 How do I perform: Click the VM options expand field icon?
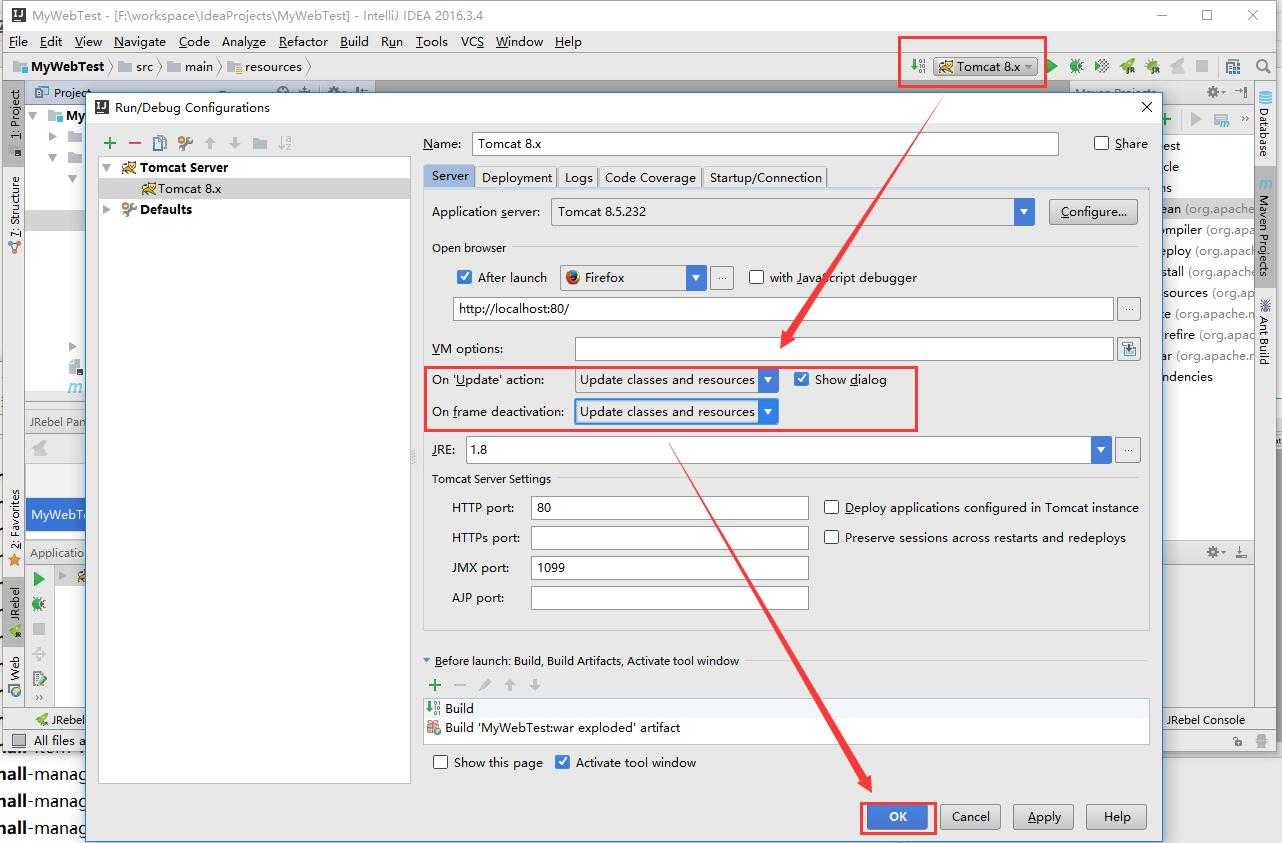(x=1129, y=349)
